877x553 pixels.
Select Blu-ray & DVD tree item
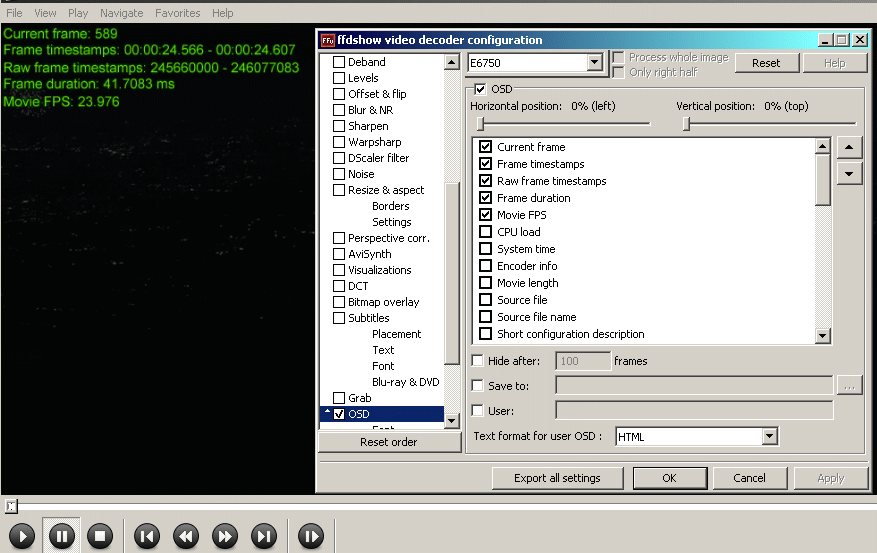click(406, 382)
